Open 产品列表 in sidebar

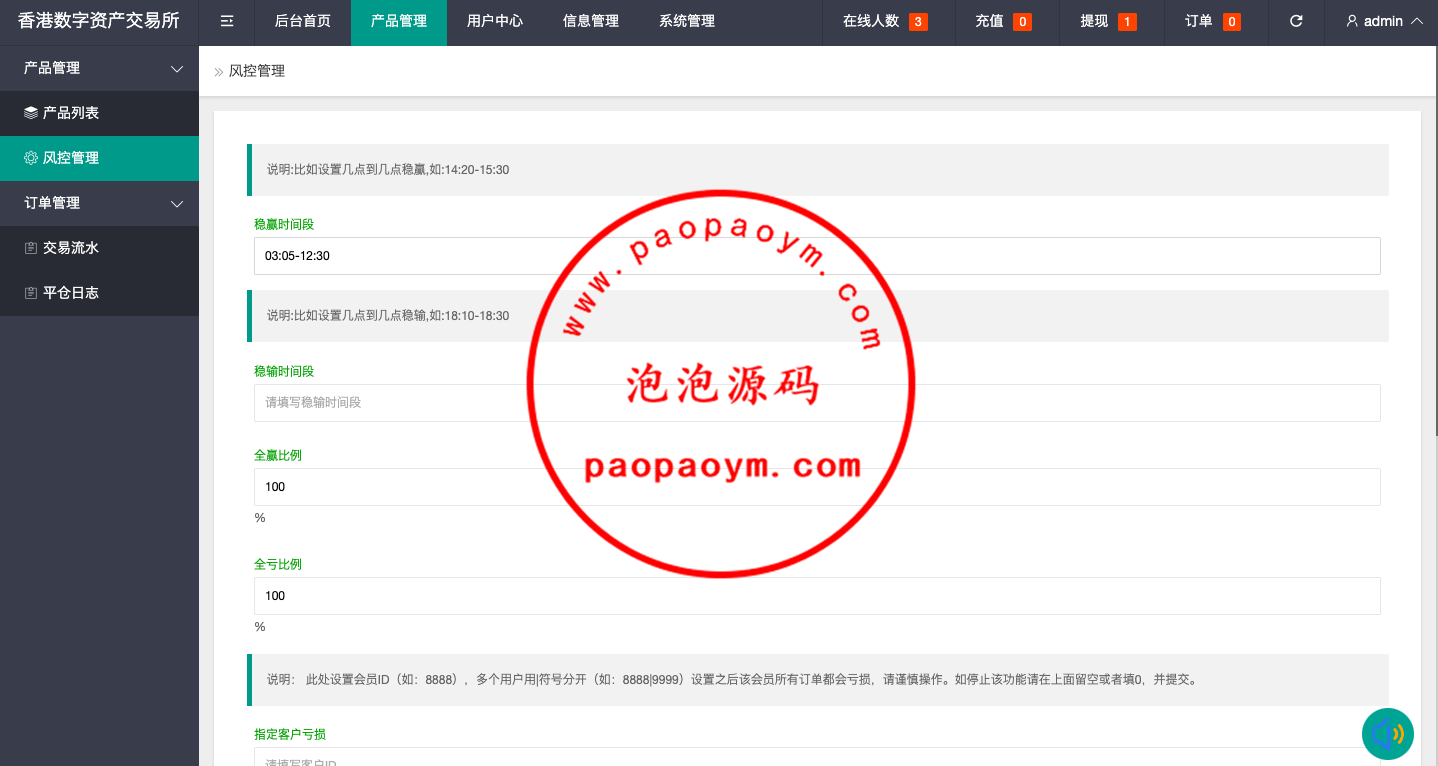point(99,113)
